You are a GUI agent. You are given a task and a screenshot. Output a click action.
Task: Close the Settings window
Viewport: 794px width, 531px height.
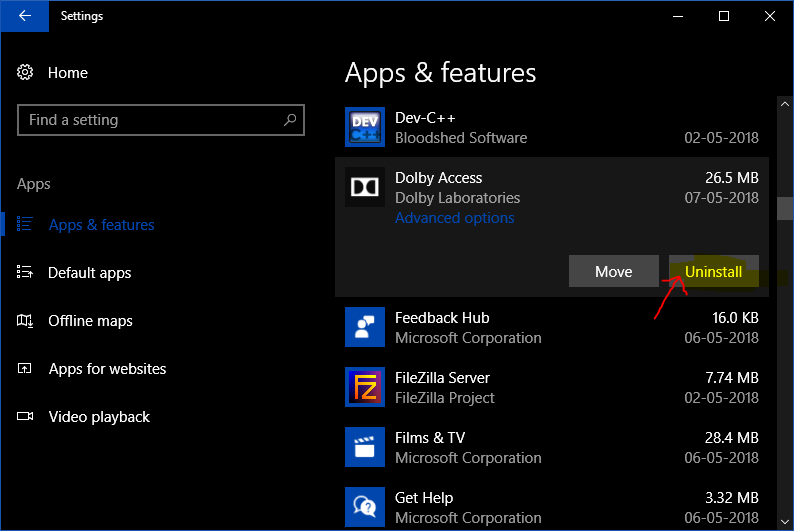pos(770,16)
